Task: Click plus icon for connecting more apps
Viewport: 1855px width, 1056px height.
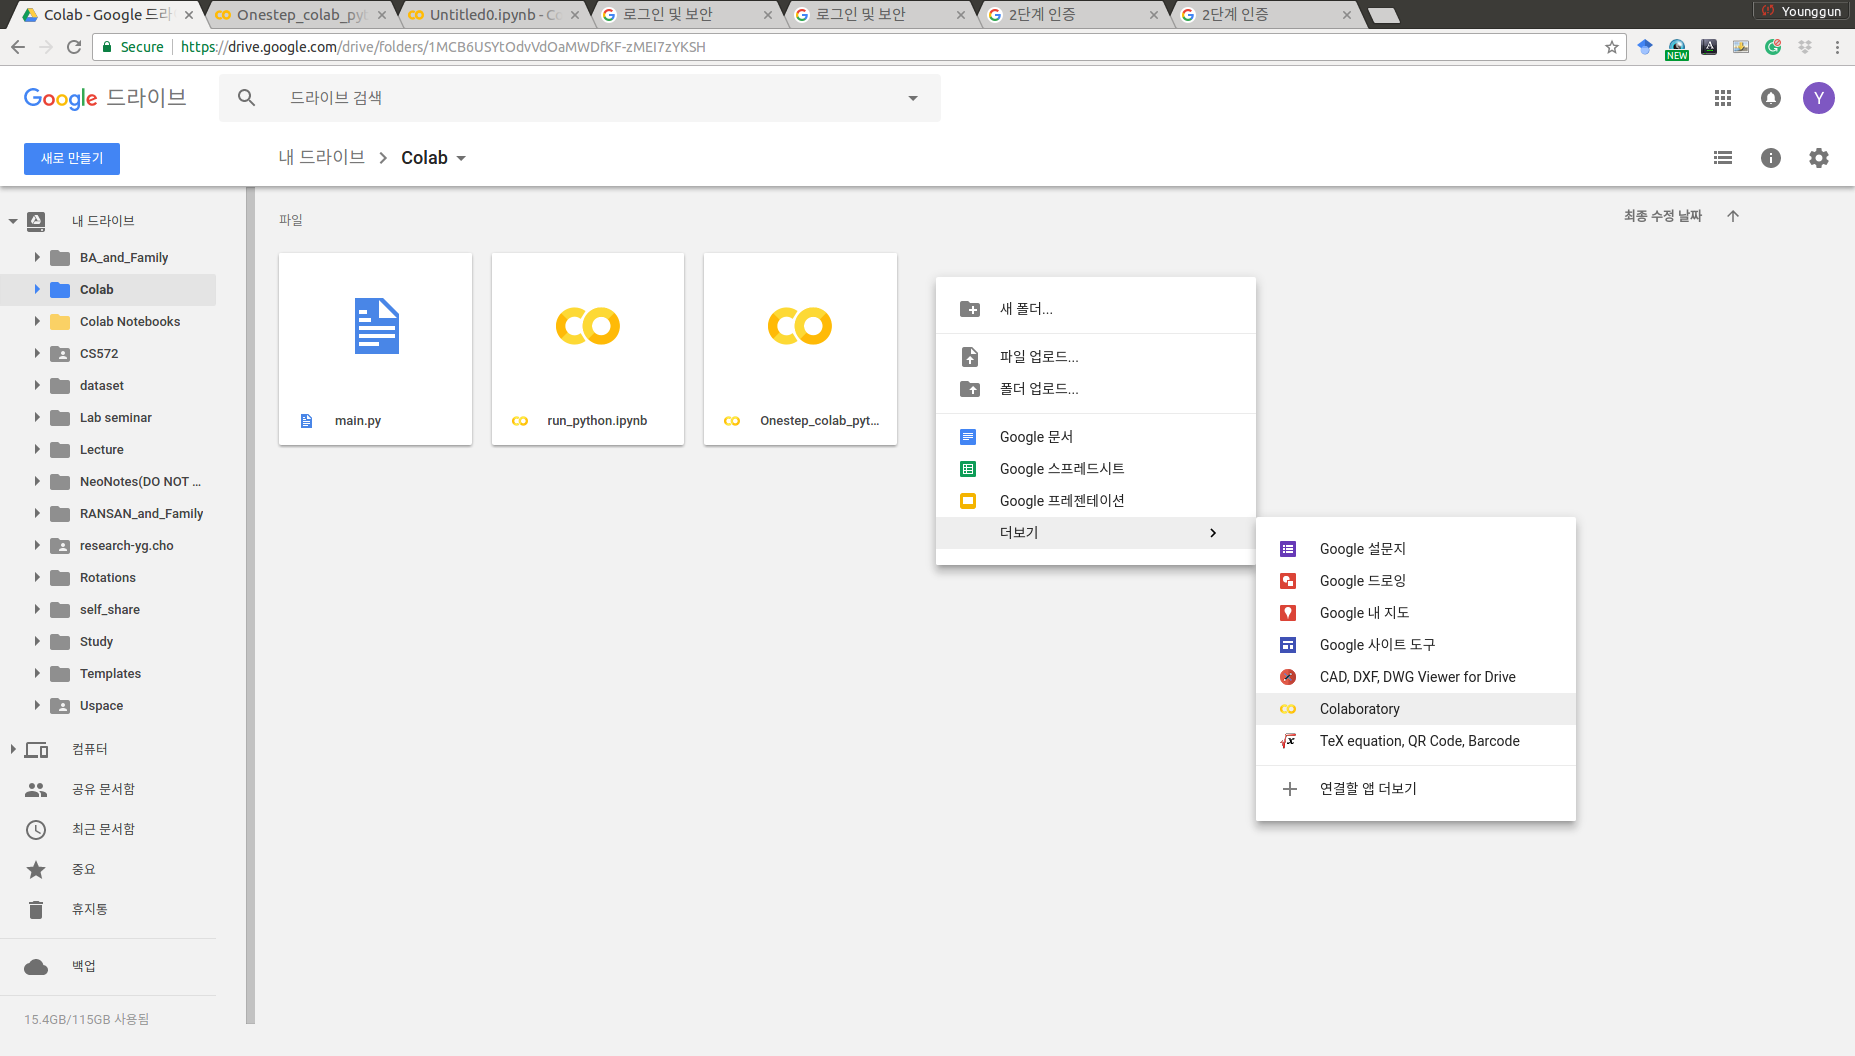Action: pyautogui.click(x=1290, y=789)
